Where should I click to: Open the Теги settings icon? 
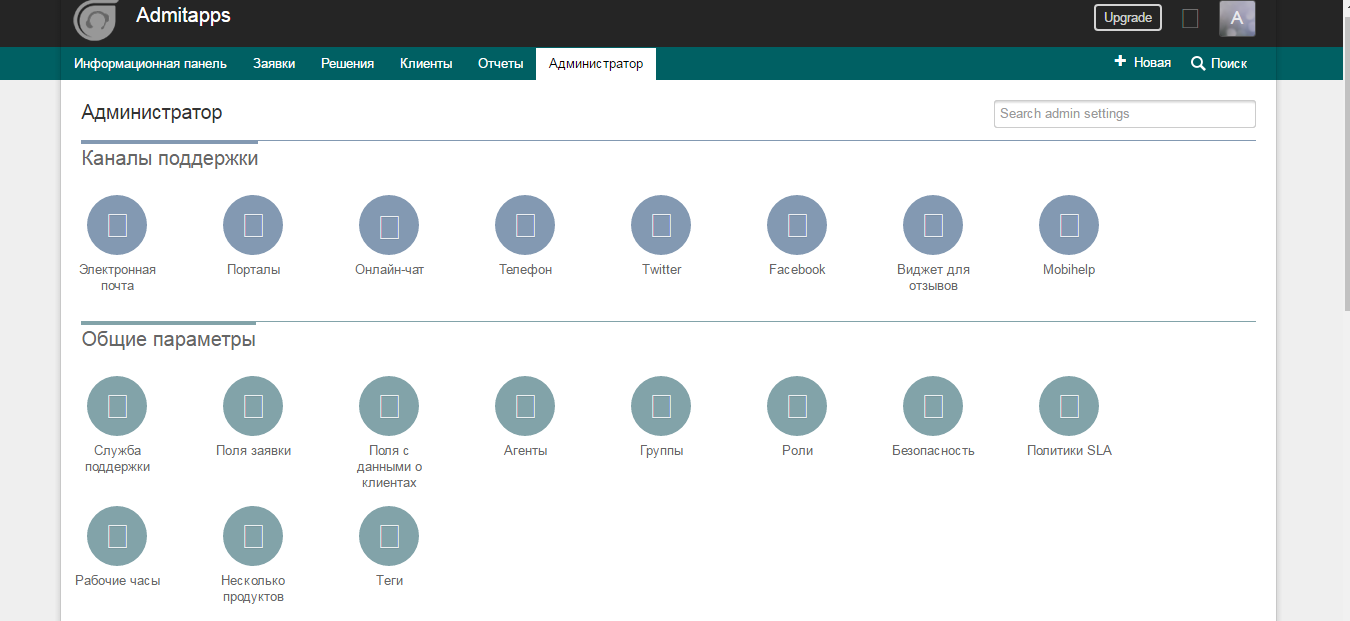point(389,536)
